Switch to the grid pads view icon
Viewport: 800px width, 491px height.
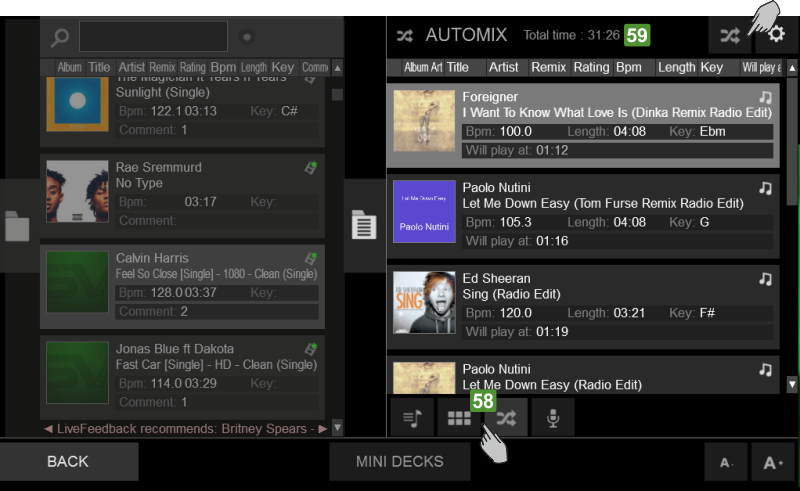coord(459,418)
